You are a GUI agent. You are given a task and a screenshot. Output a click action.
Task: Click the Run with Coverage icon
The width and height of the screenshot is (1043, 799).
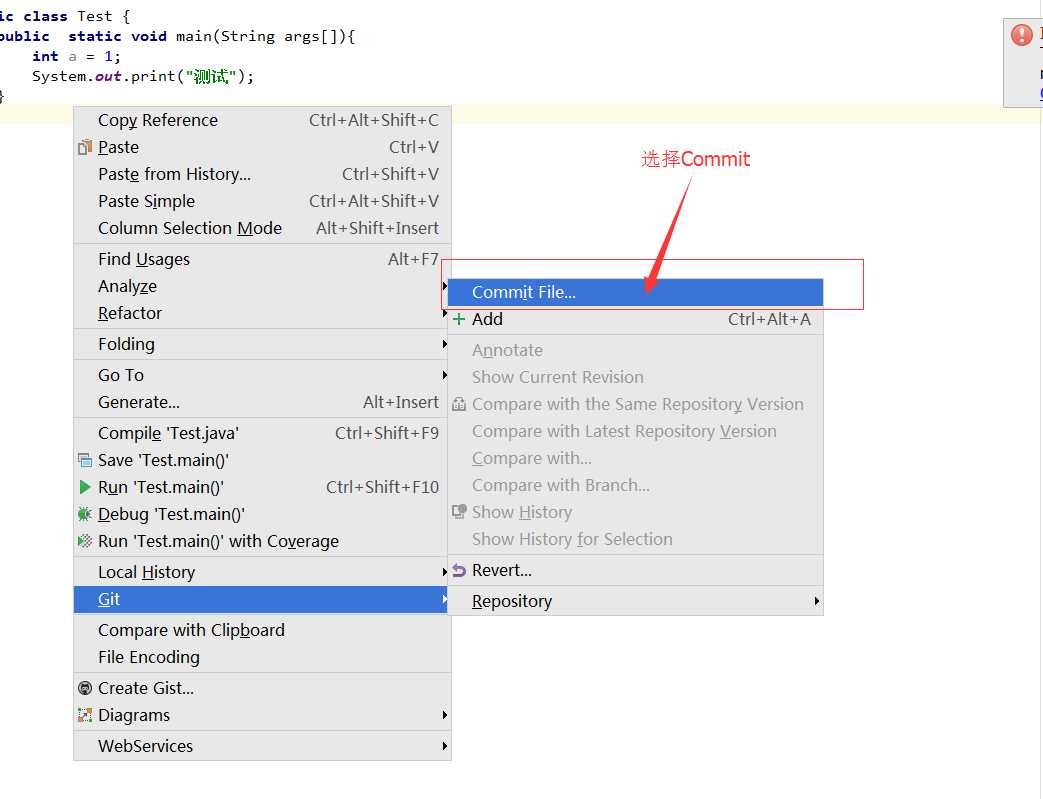pos(84,541)
